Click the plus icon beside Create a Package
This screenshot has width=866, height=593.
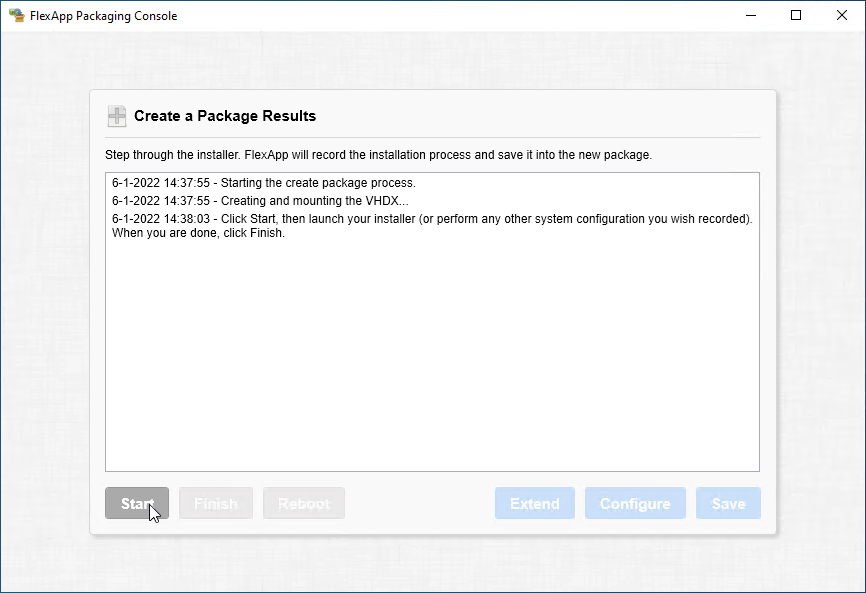pos(117,116)
